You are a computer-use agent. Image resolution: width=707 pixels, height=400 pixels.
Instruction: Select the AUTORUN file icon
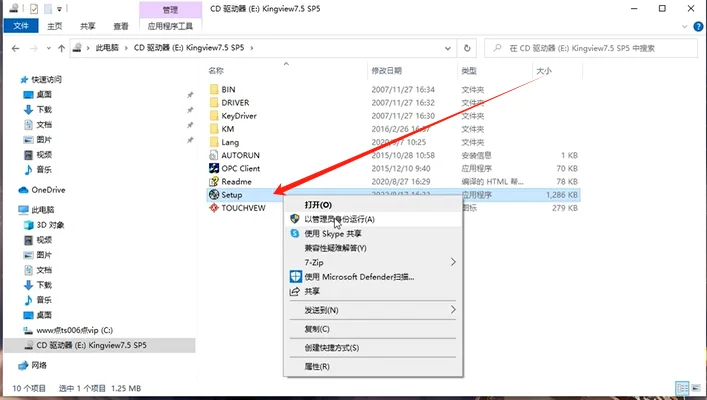[x=214, y=155]
